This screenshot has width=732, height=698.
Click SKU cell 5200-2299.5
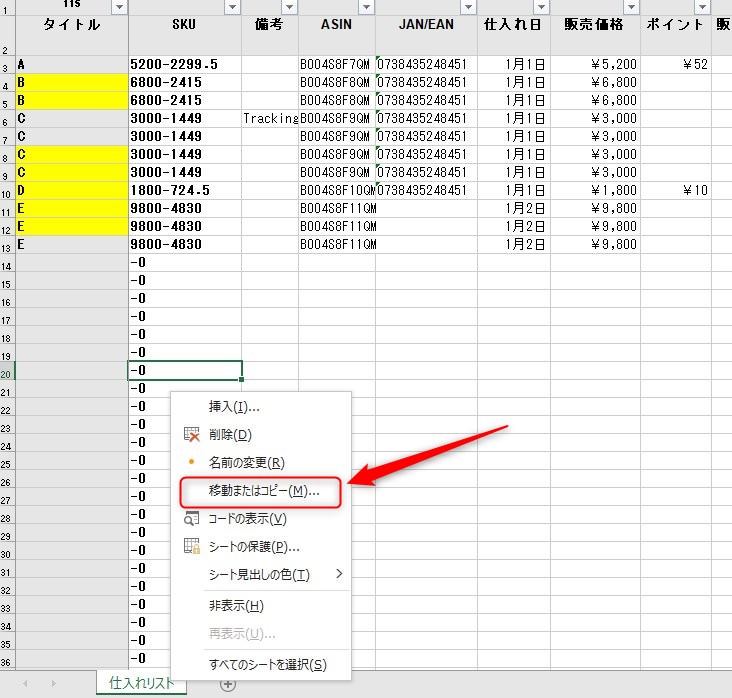185,64
